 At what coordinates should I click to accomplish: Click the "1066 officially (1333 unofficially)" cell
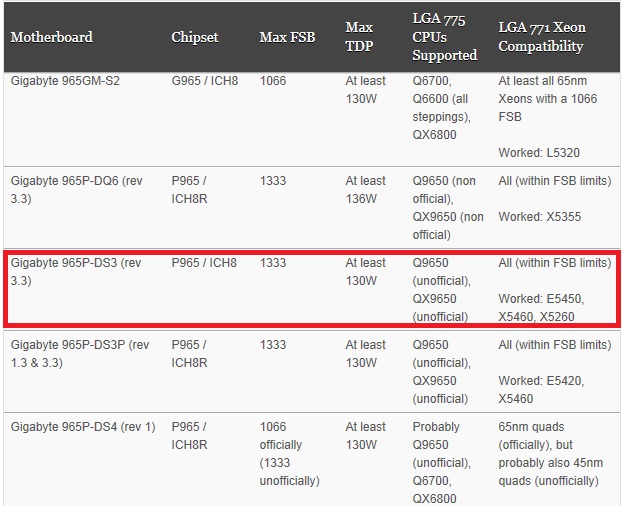[290, 453]
